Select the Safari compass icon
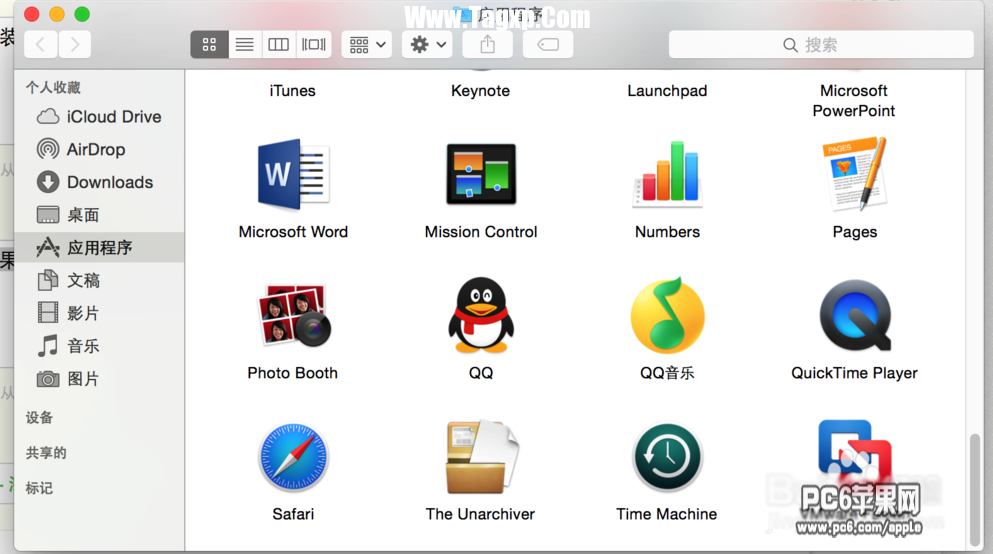The image size is (993, 554). coord(293,457)
